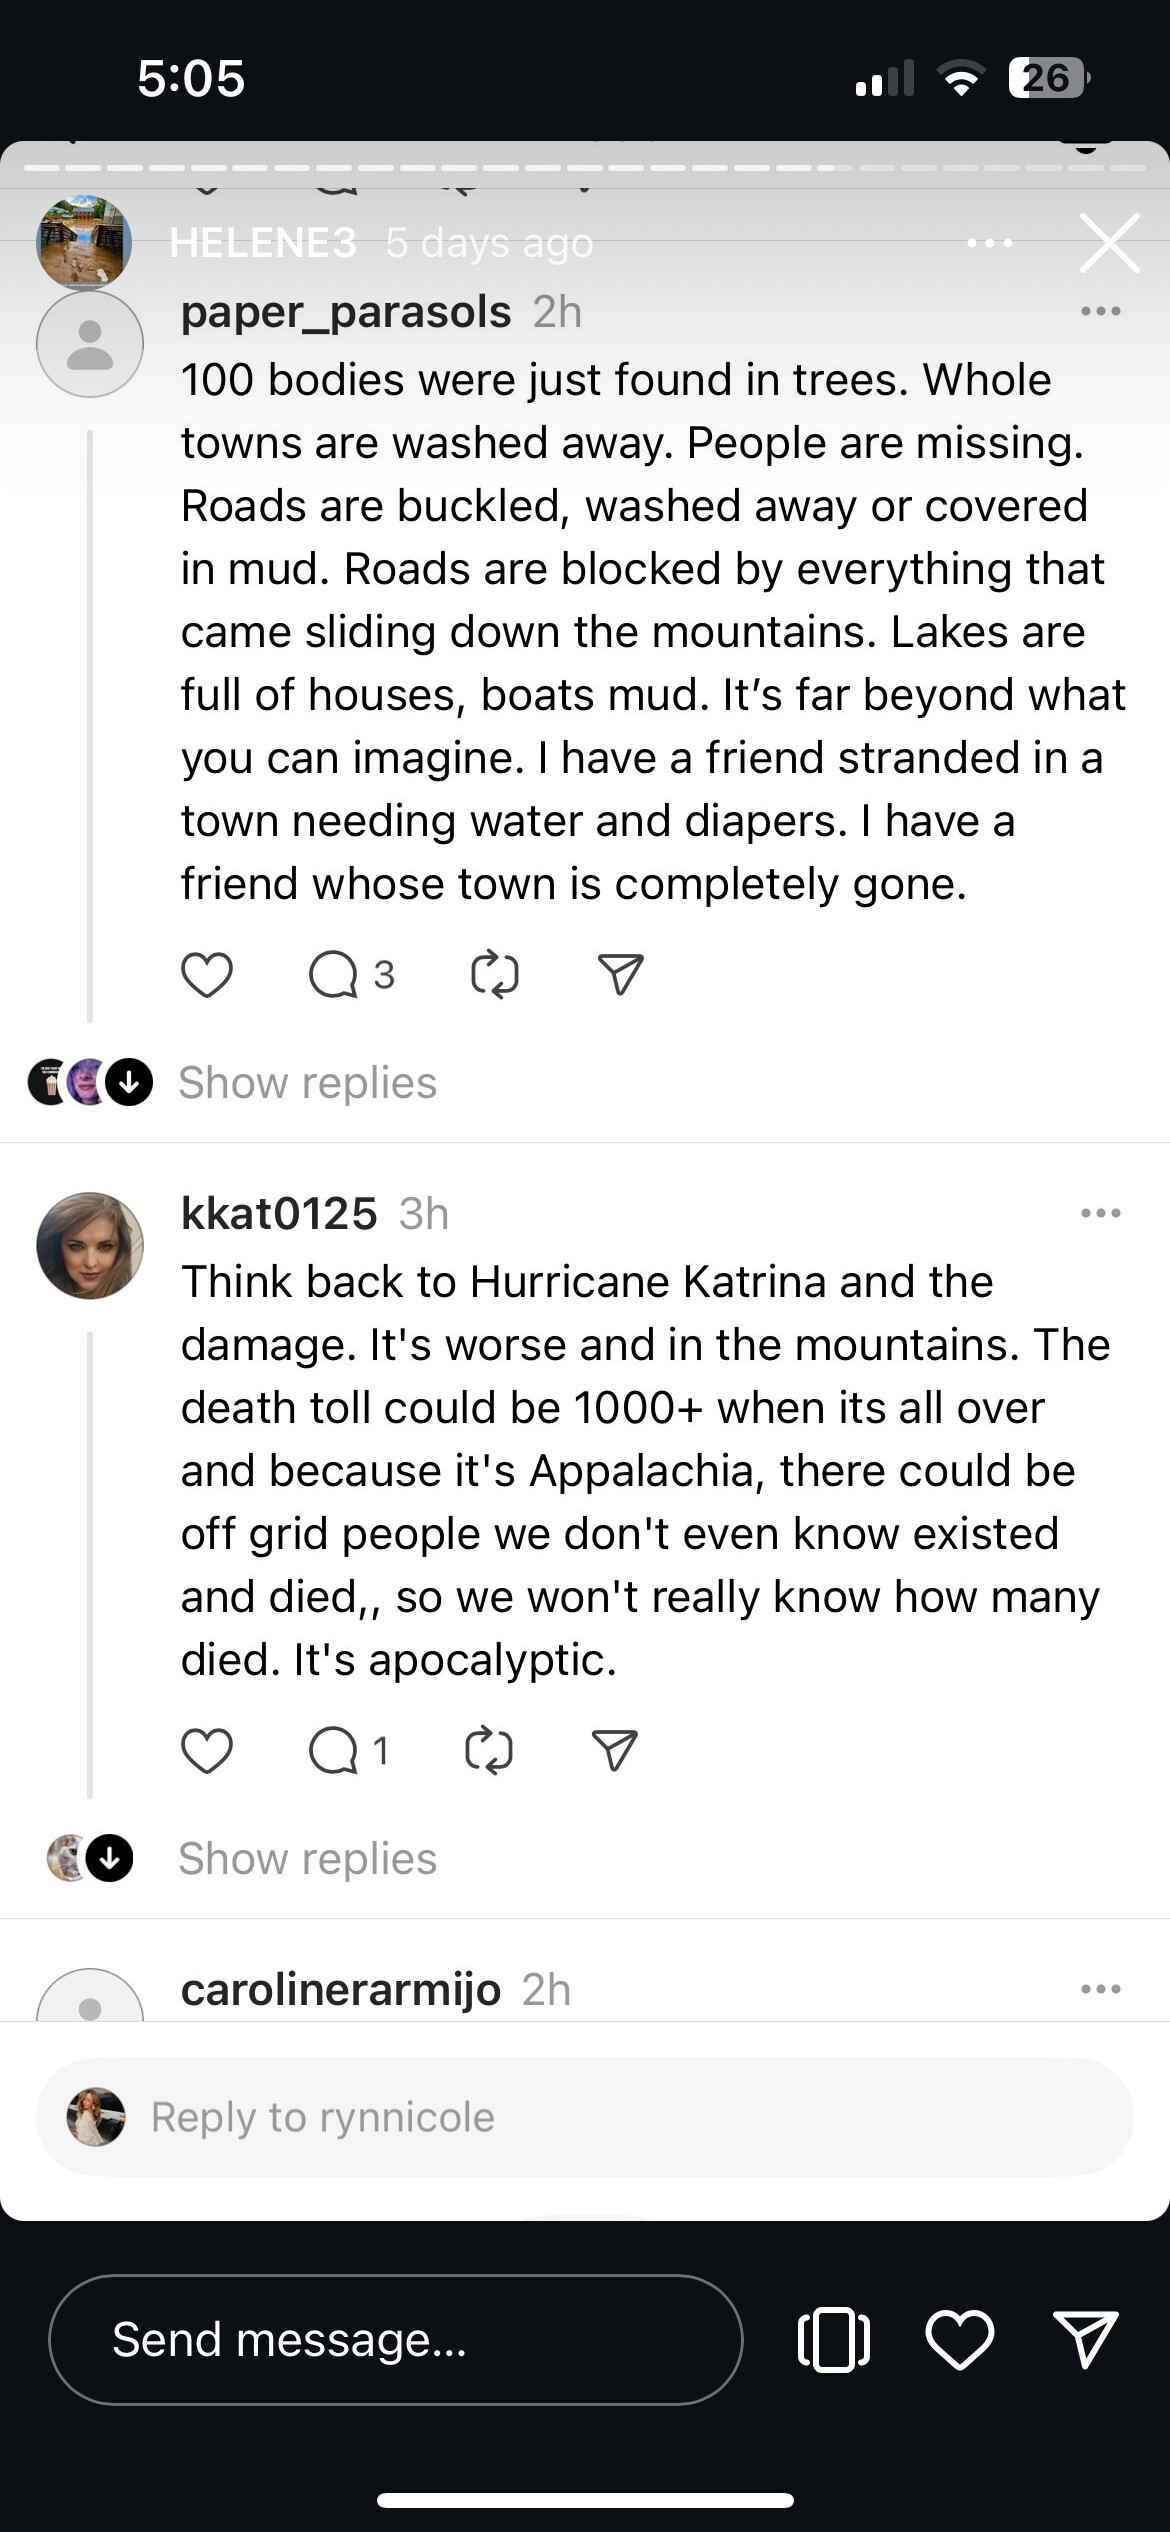Screen dimensions: 1170x2532
Task: Tap the story layout icon beside the message box
Action: click(x=833, y=2340)
